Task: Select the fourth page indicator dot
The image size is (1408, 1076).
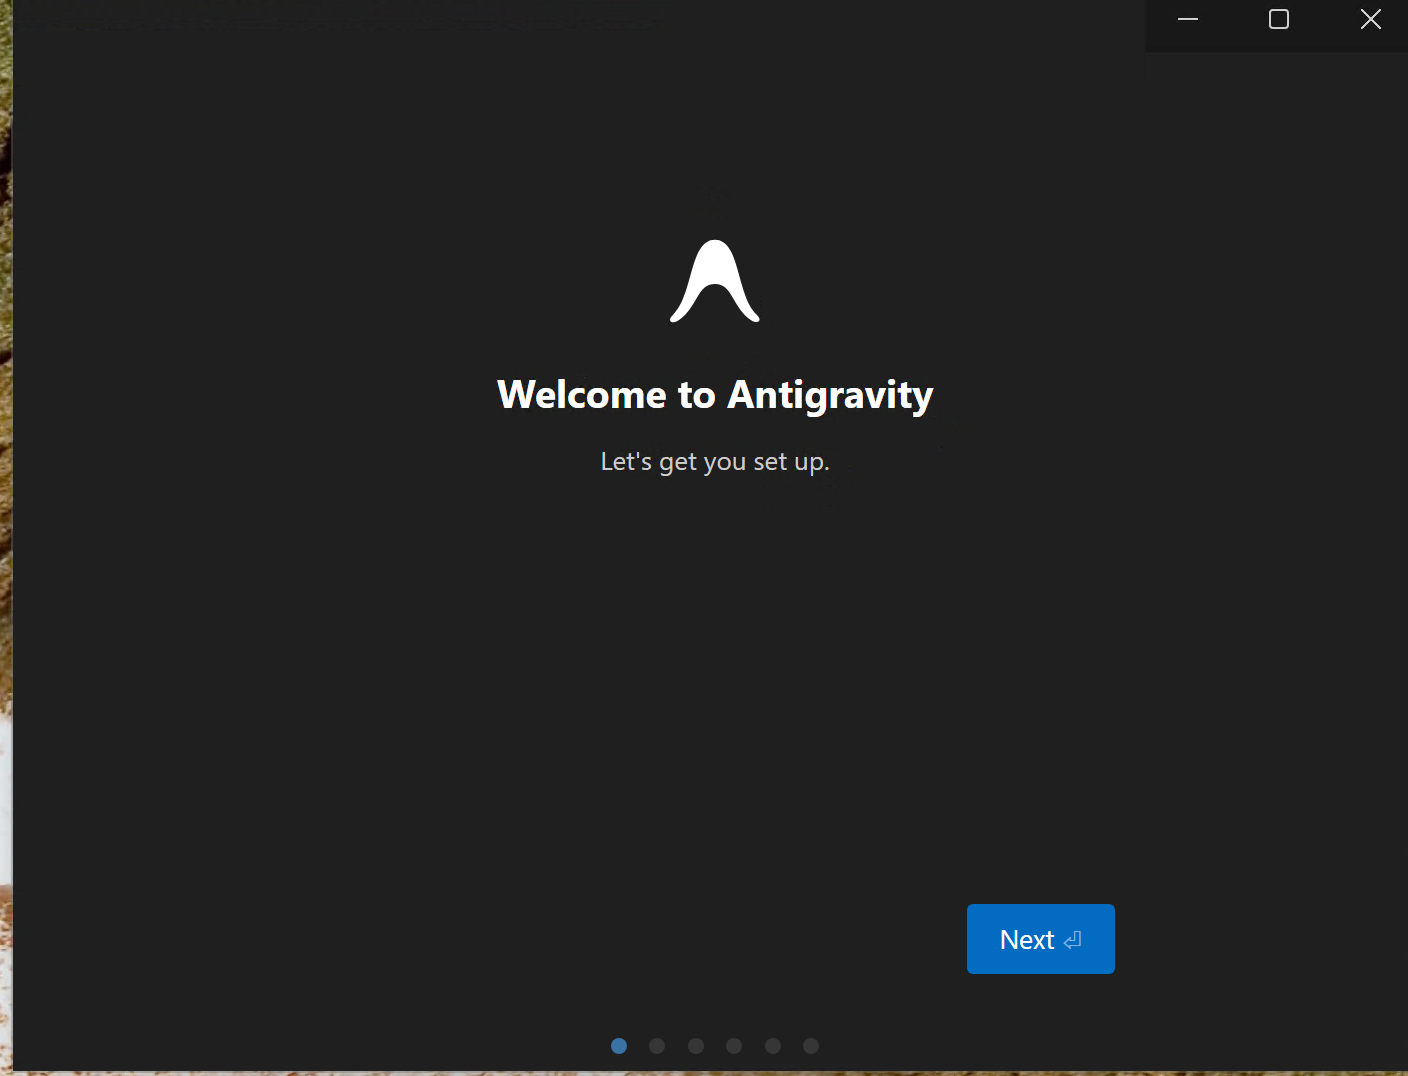Action: click(x=734, y=1046)
